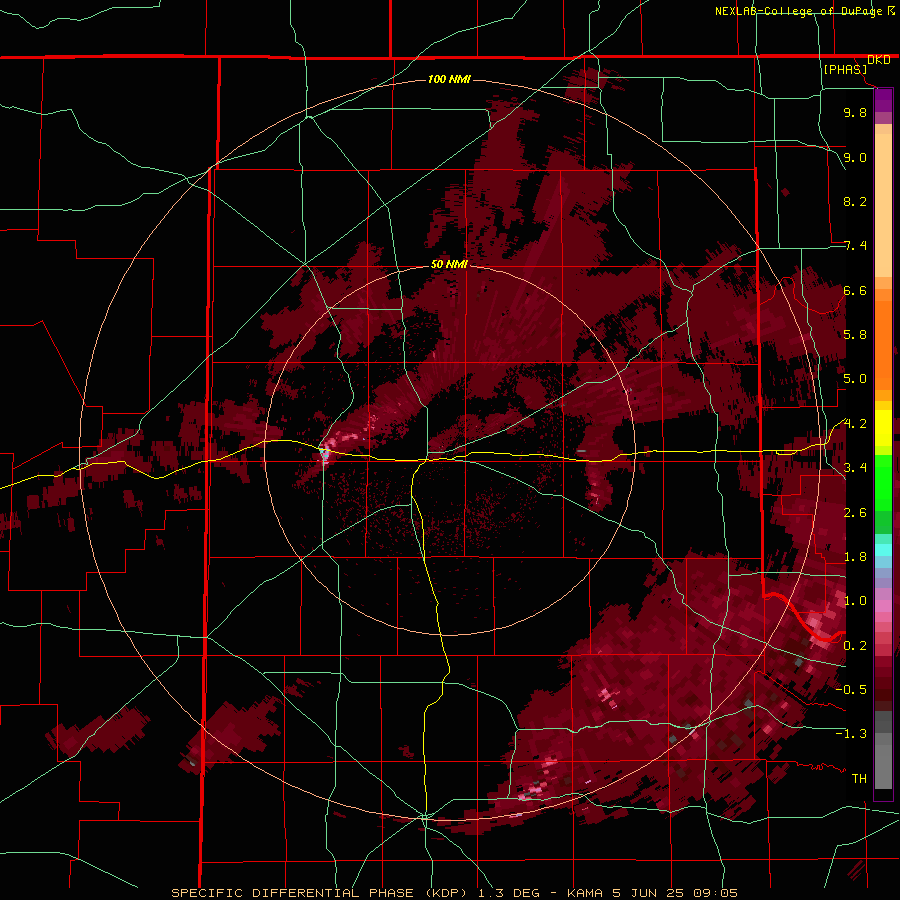Viewport: 900px width, 900px height.
Task: Click the -1.3 scale value
Action: (851, 734)
